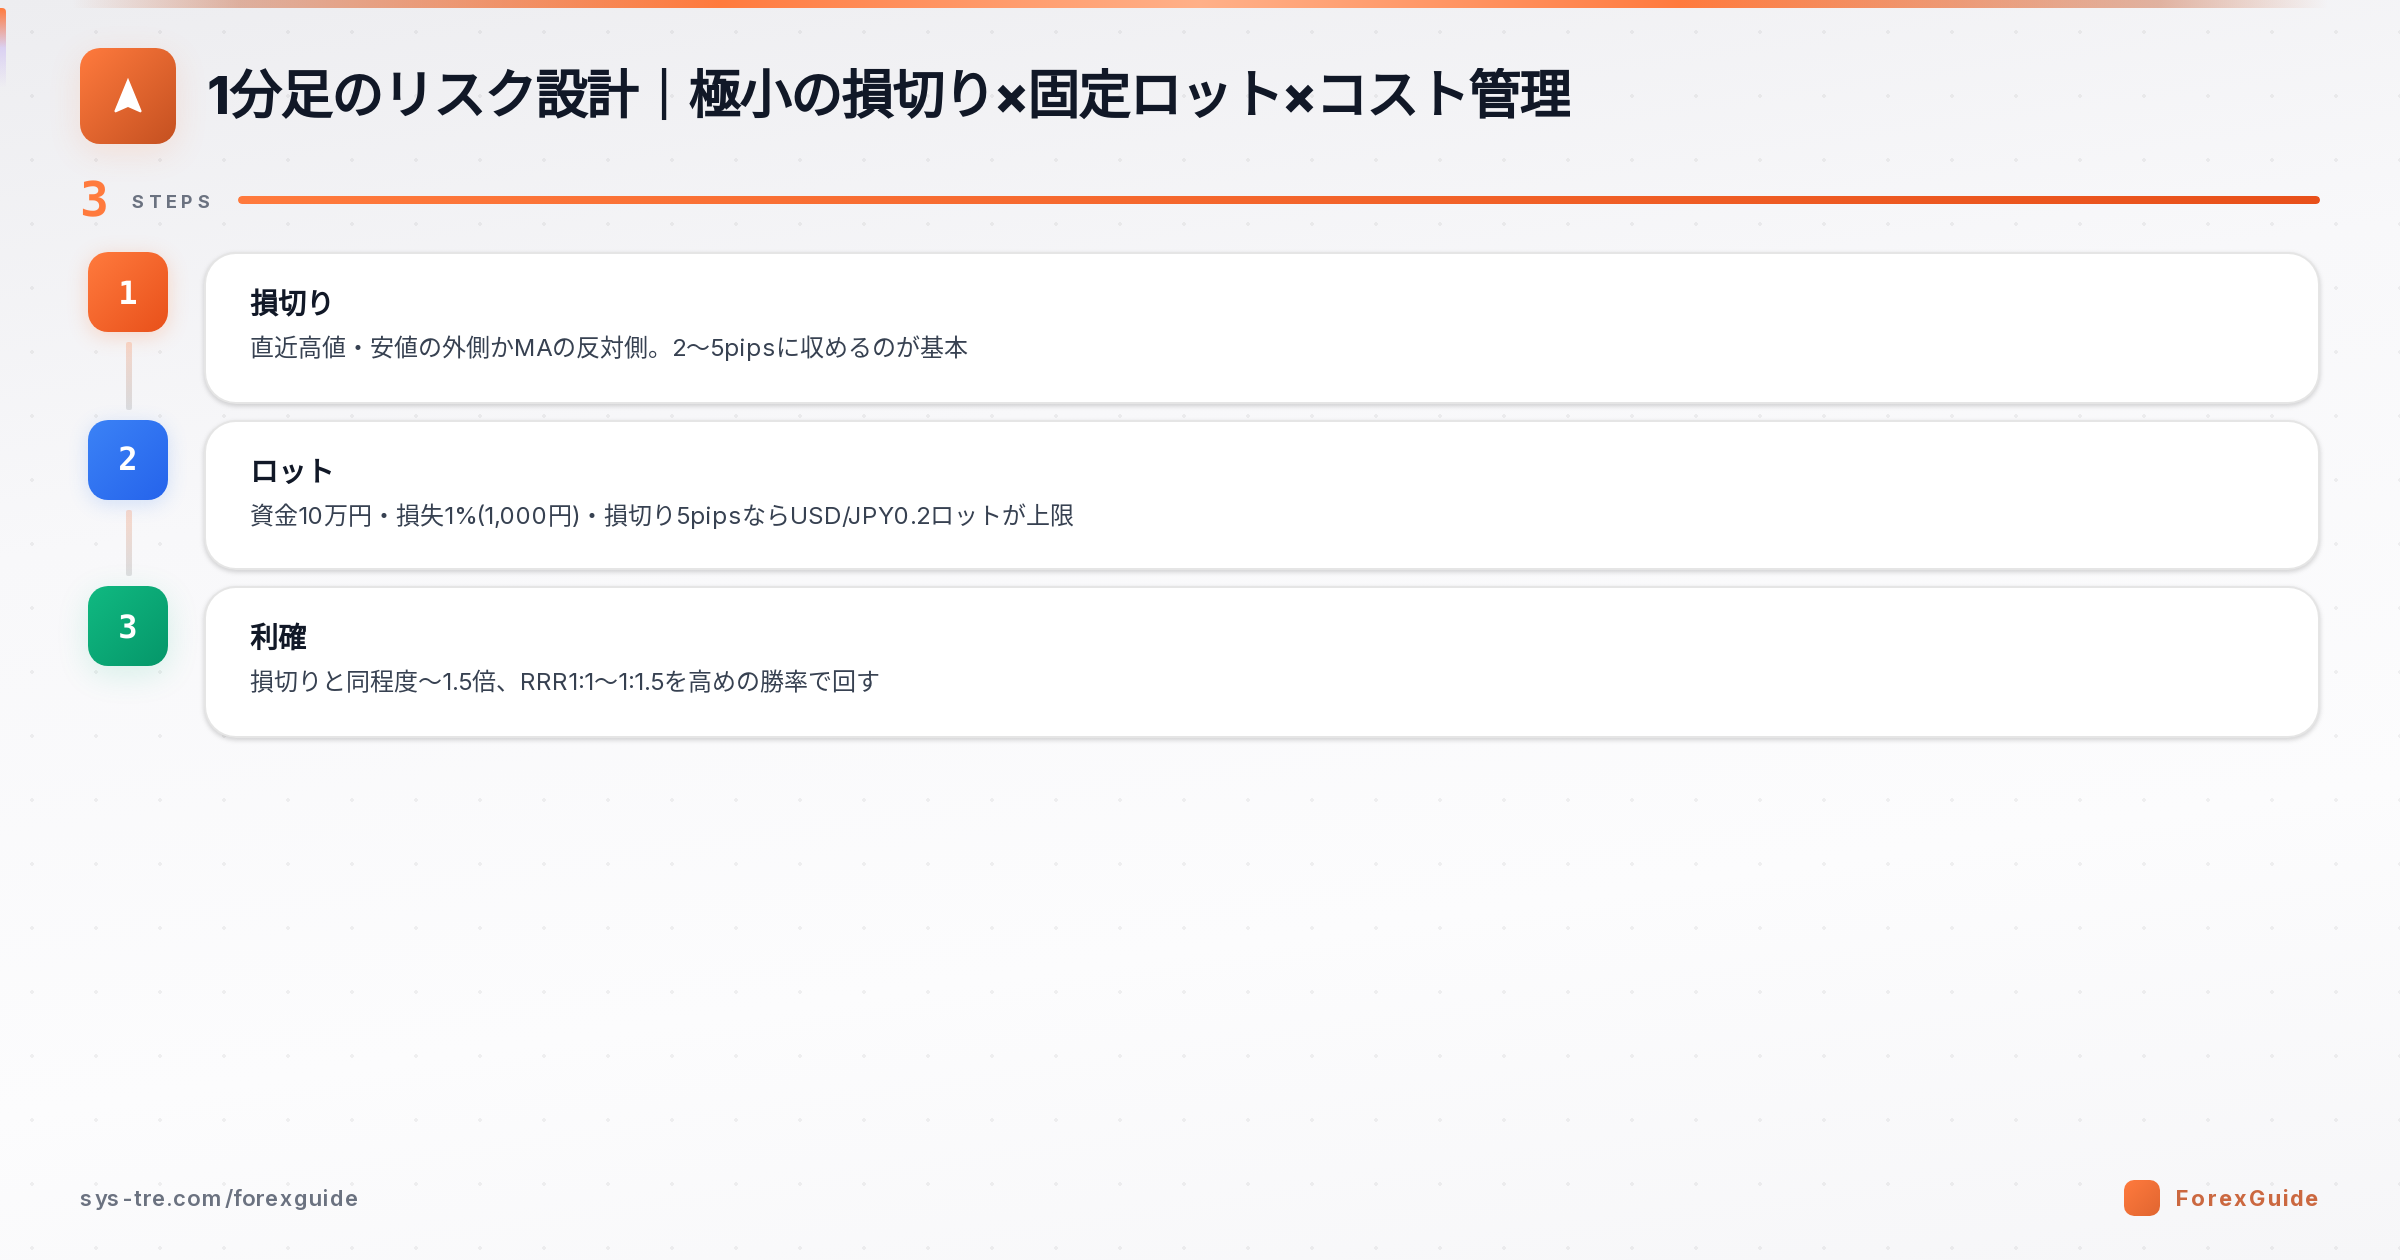This screenshot has width=2400, height=1260.
Task: Click the ロット card heading
Action: coord(291,470)
